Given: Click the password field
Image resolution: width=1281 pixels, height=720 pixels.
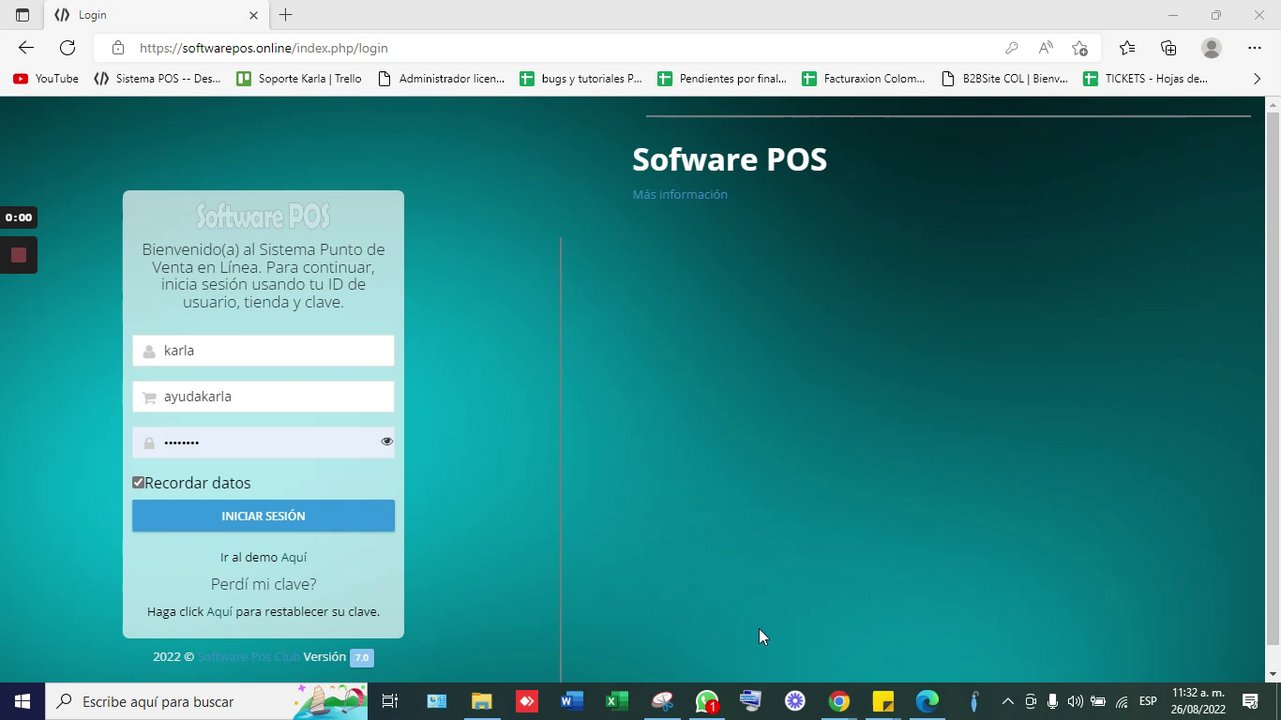Looking at the screenshot, I should 263,442.
